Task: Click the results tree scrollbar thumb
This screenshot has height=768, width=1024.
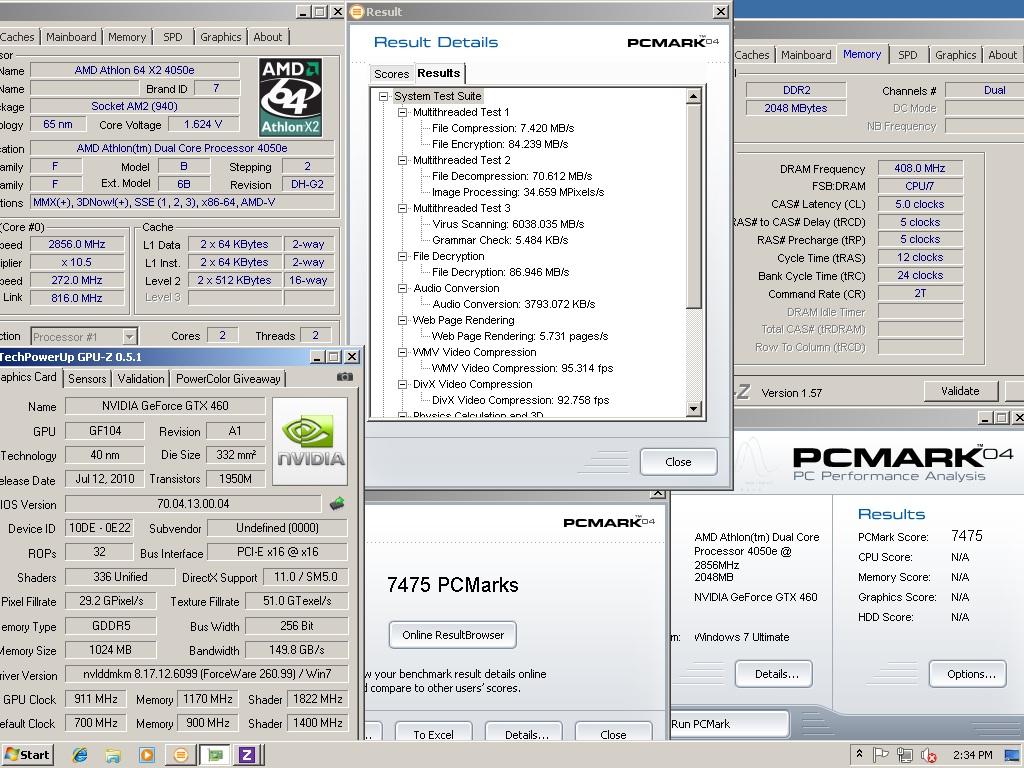Action: pos(694,206)
